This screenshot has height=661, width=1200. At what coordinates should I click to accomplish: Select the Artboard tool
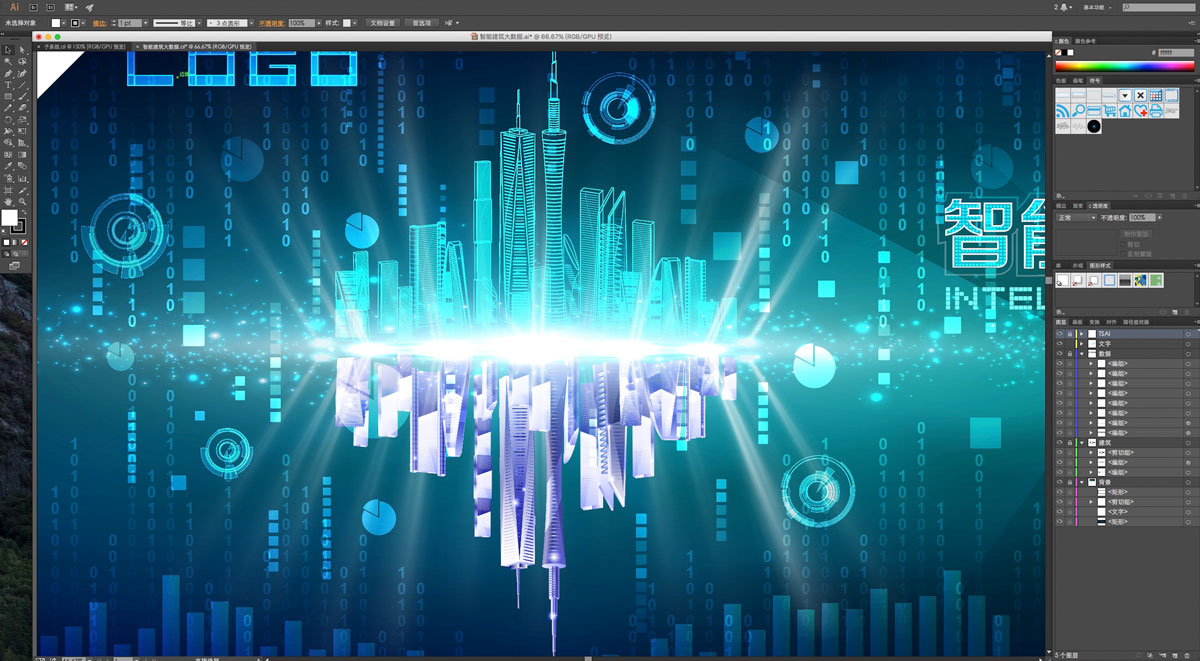[8, 190]
